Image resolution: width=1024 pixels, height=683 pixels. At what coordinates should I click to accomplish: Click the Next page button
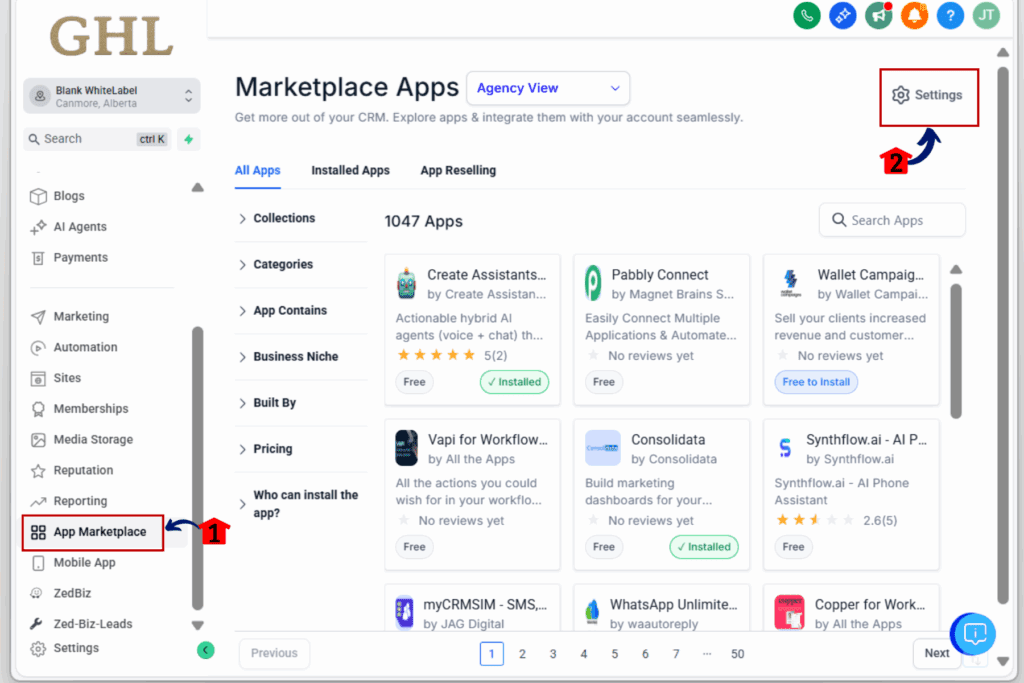(x=936, y=653)
